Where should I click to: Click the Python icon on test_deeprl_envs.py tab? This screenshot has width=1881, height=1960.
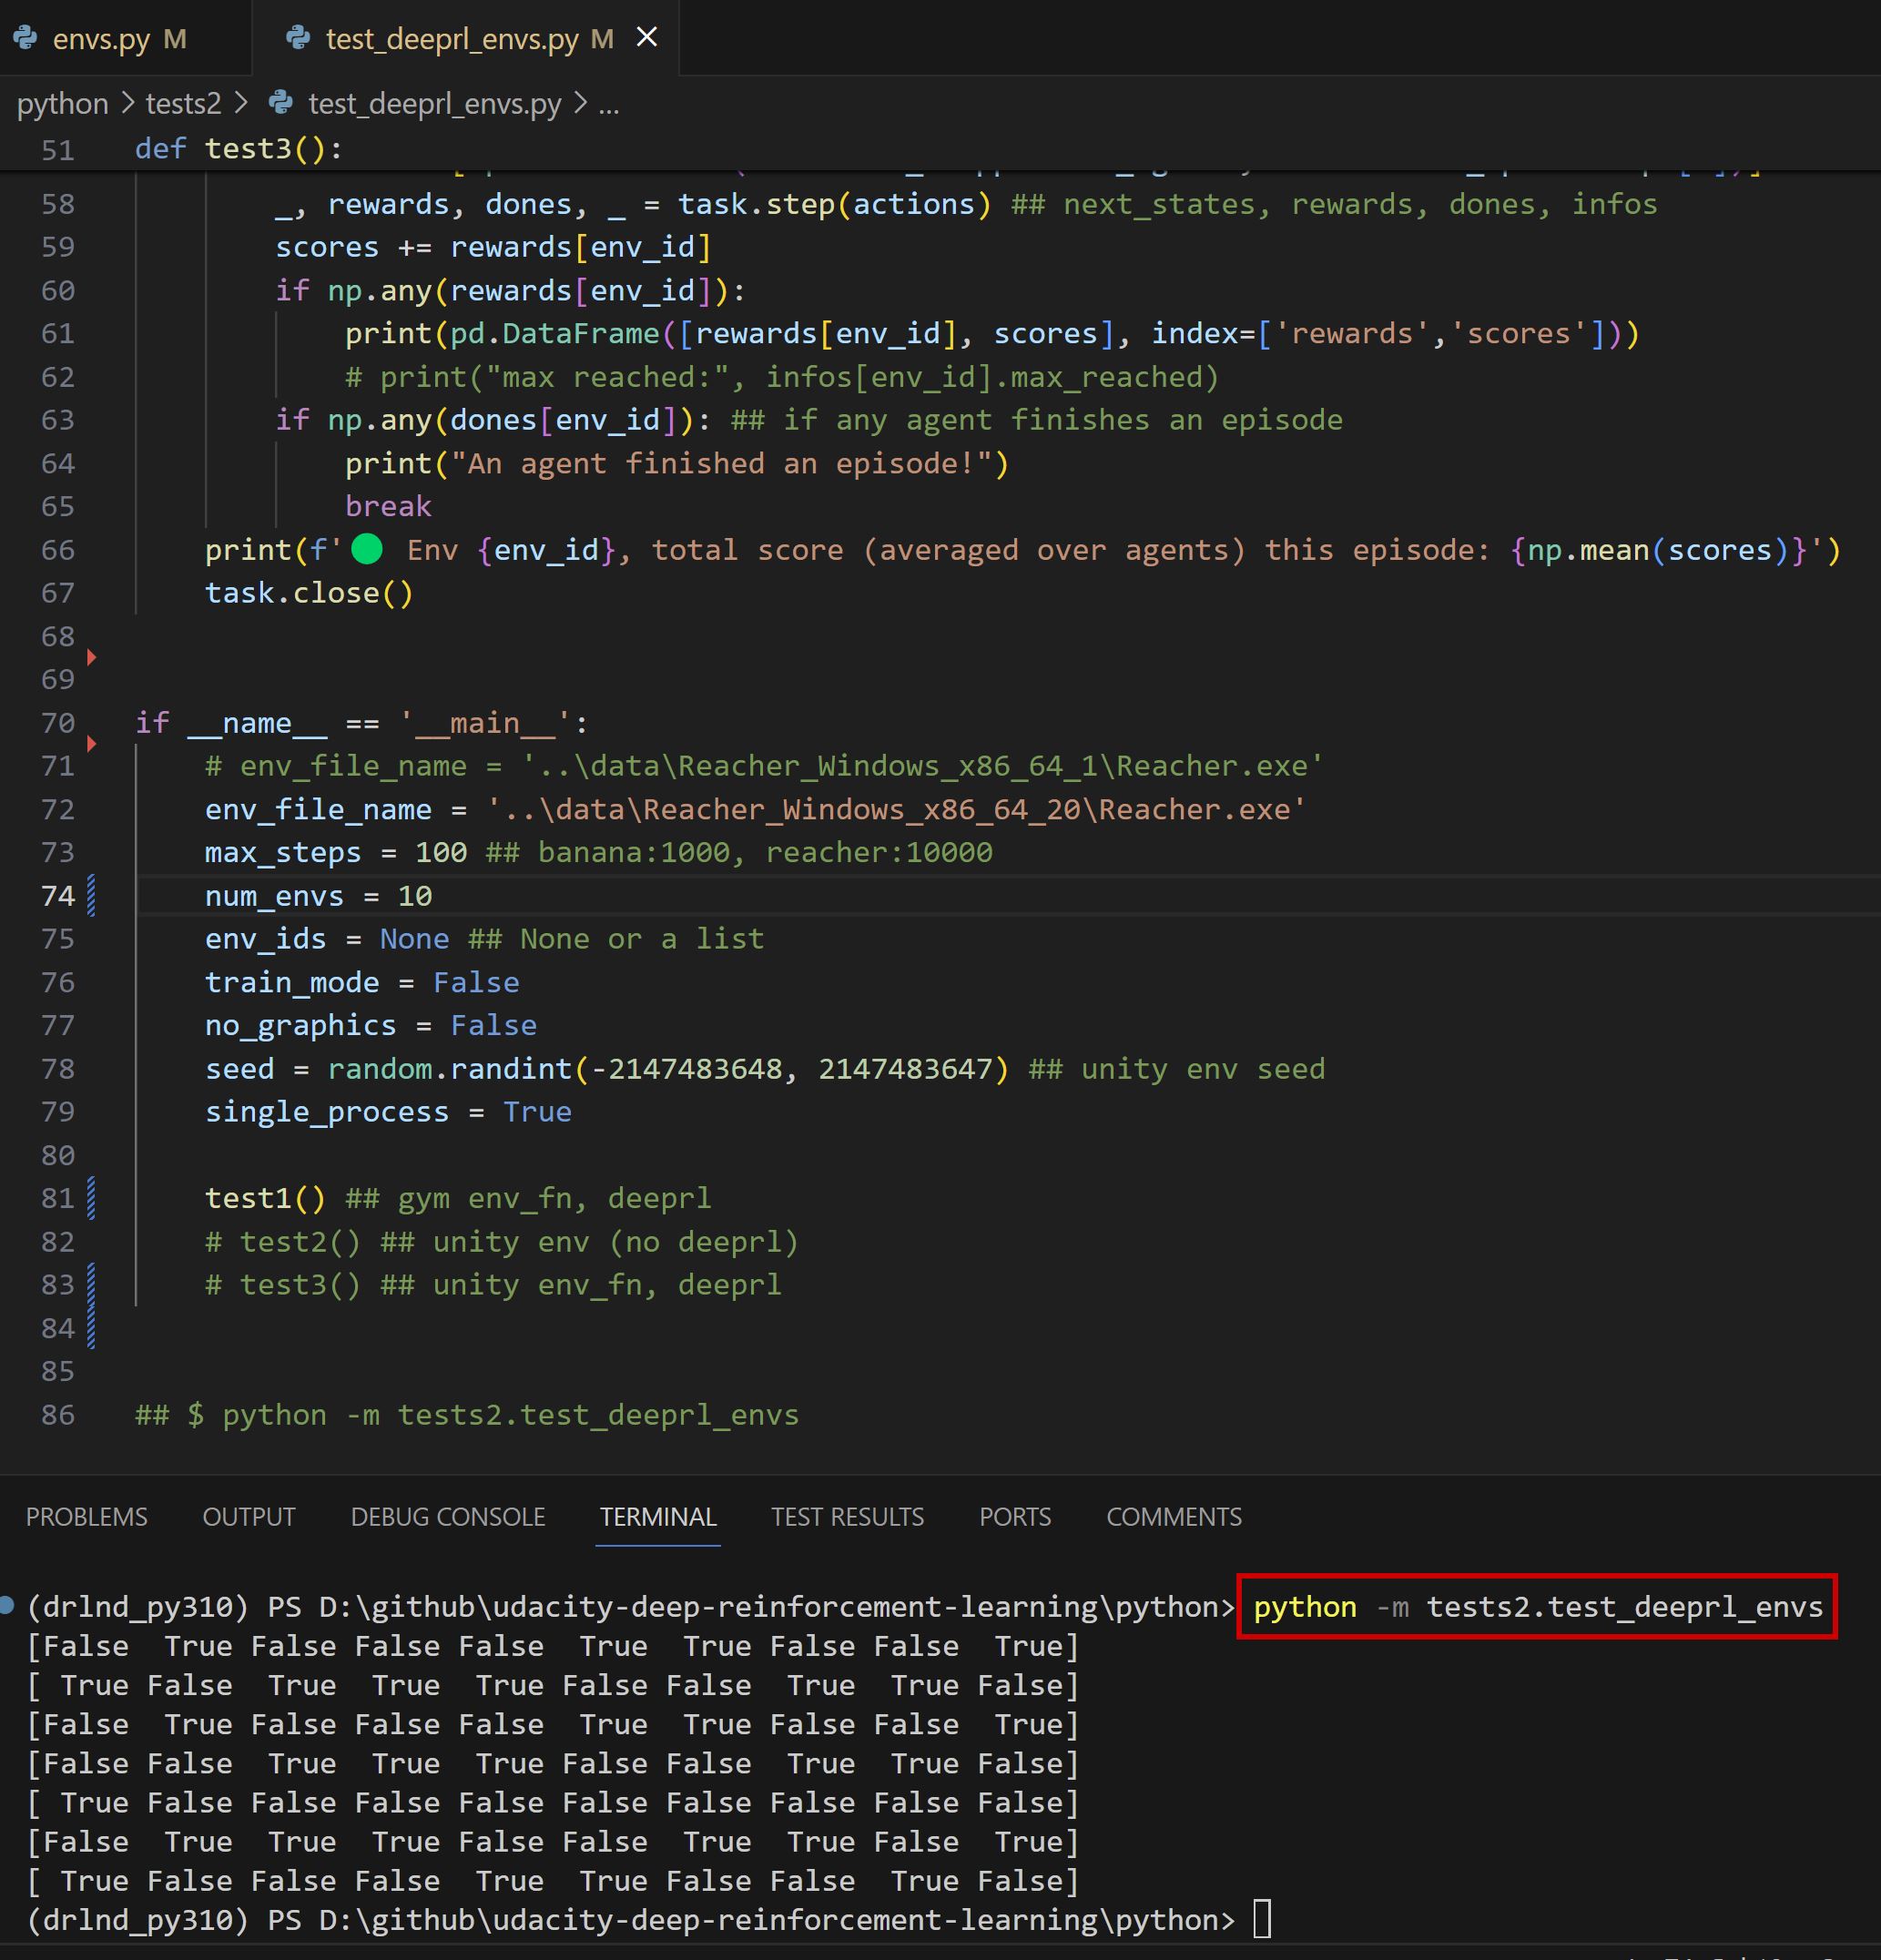pos(298,38)
